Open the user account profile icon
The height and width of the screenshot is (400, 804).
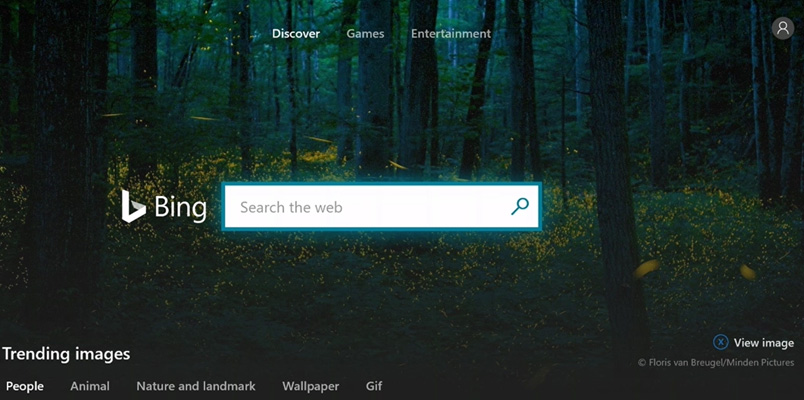coord(782,28)
